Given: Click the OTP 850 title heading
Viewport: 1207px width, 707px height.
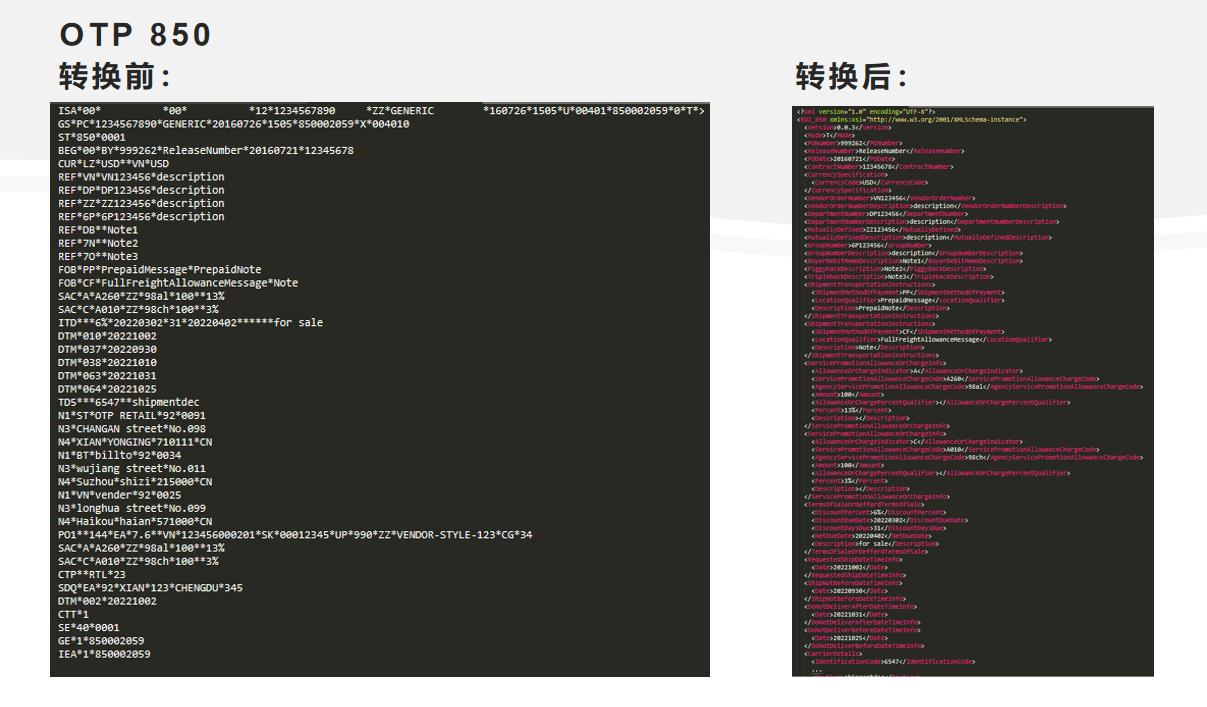Looking at the screenshot, I should pos(136,35).
